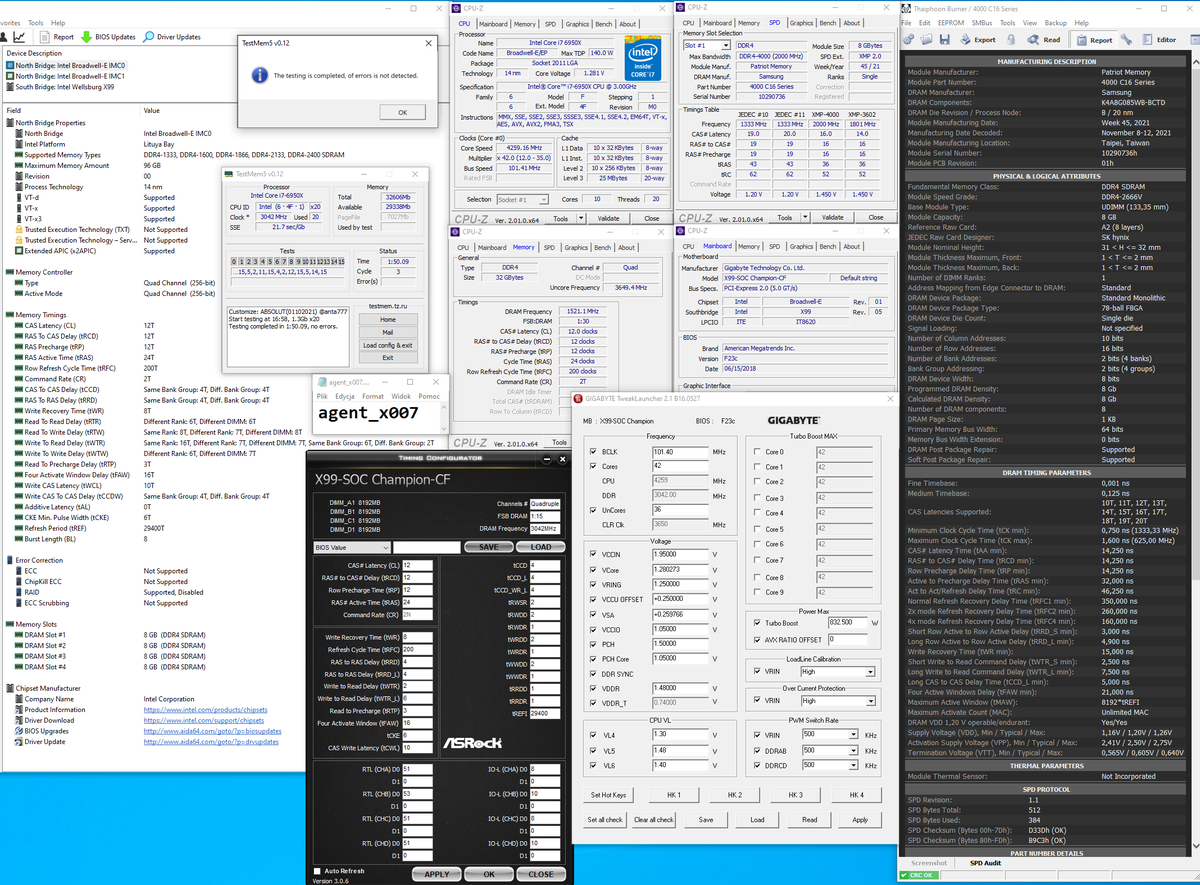Open BIOS Value dropdown in Timing Configurator
1200x885 pixels.
pyautogui.click(x=351, y=547)
